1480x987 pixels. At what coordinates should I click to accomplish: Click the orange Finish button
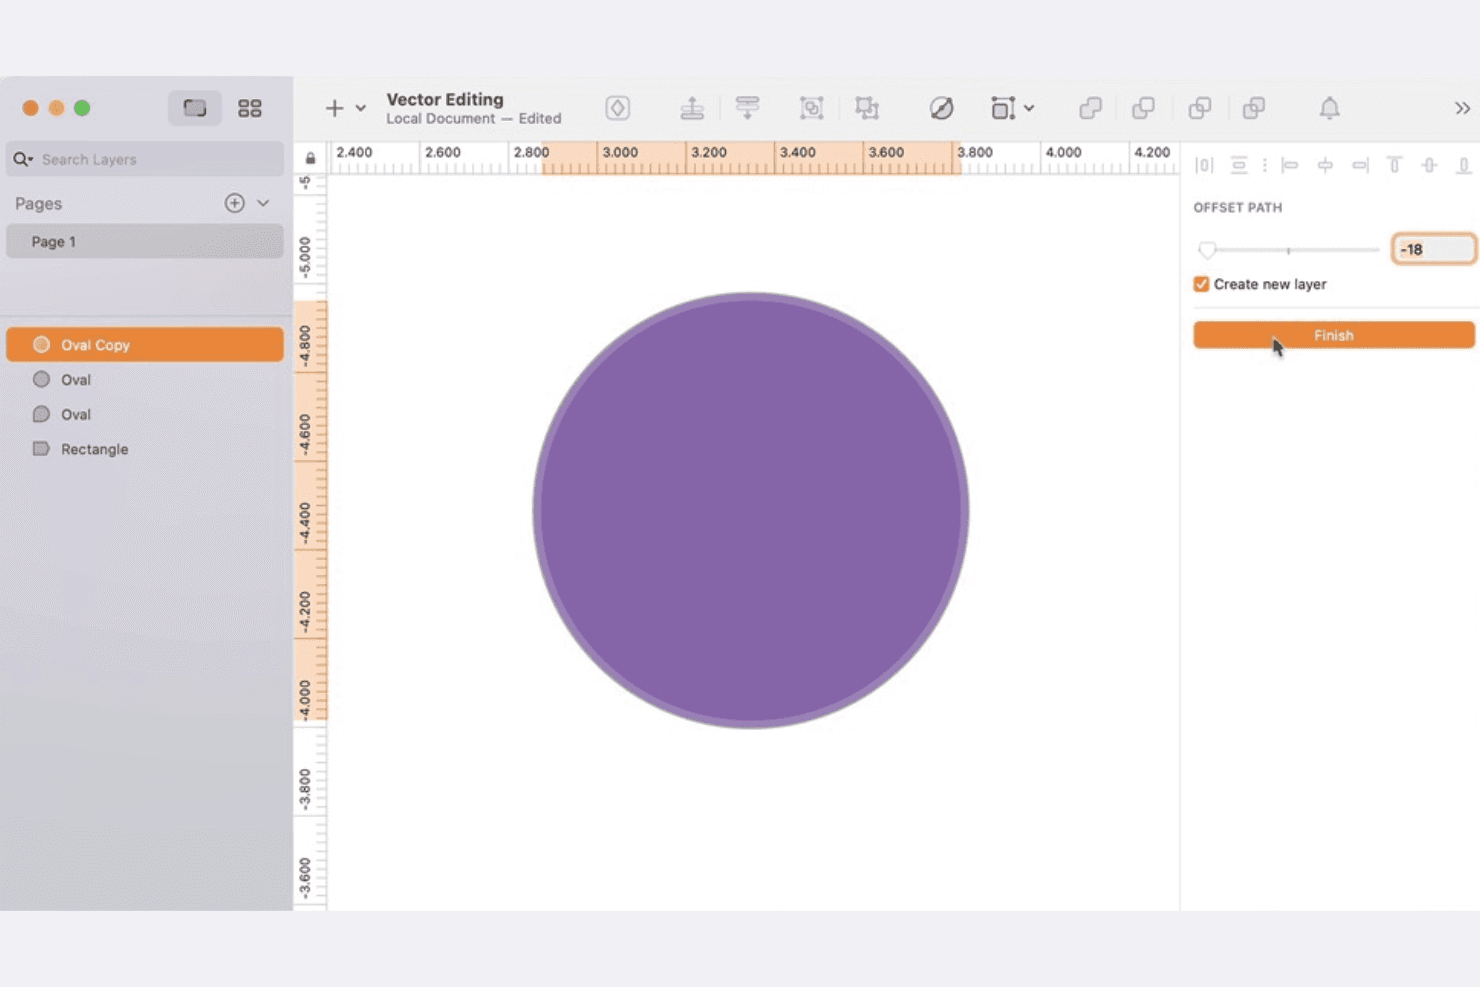pyautogui.click(x=1333, y=335)
